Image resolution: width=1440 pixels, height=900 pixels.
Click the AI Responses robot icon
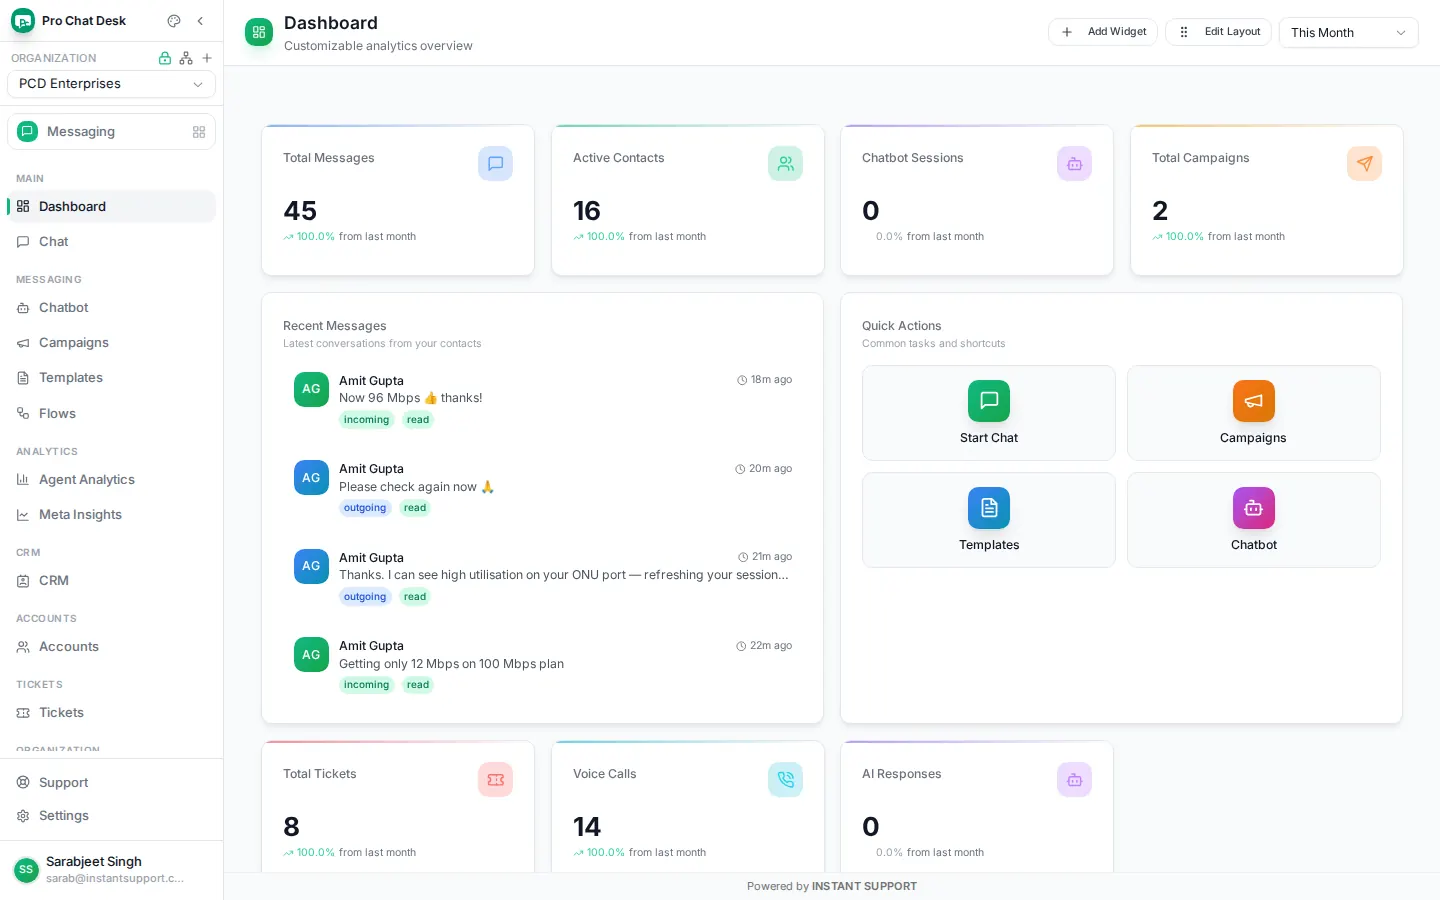point(1074,780)
